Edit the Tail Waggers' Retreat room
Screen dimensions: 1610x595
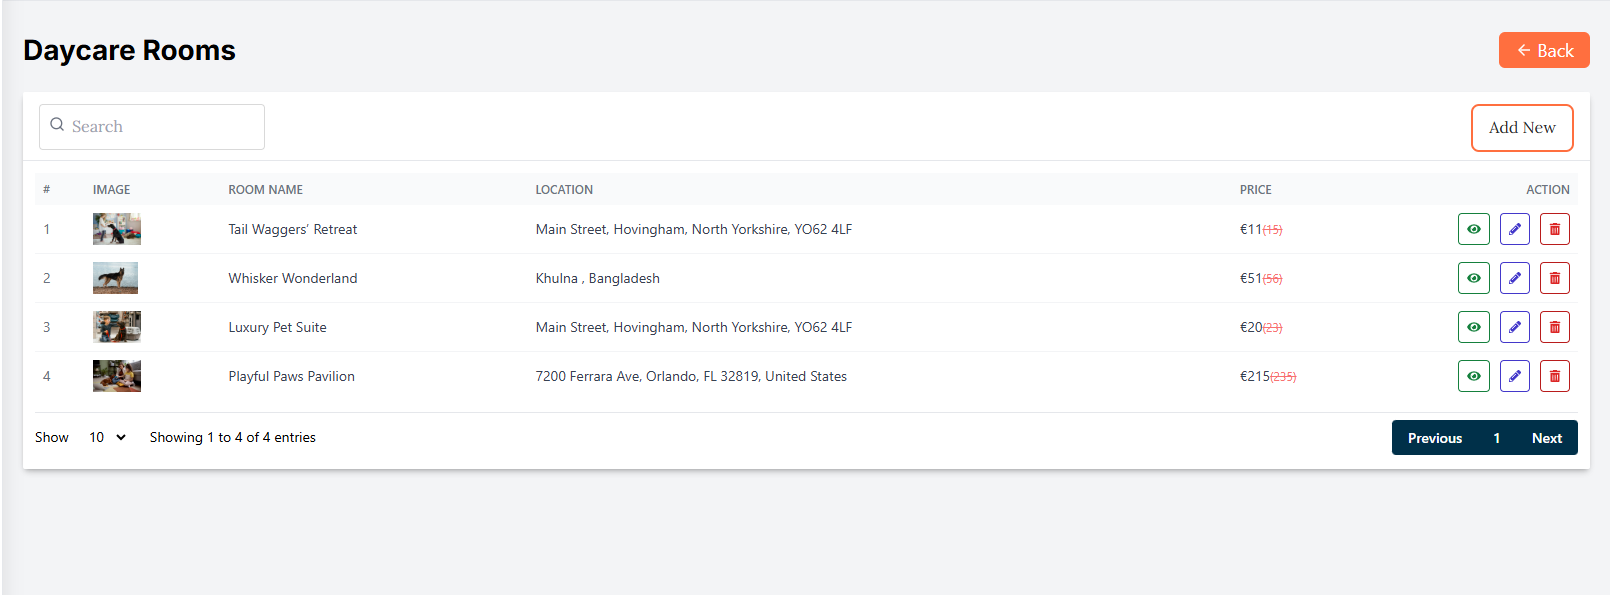pyautogui.click(x=1514, y=229)
